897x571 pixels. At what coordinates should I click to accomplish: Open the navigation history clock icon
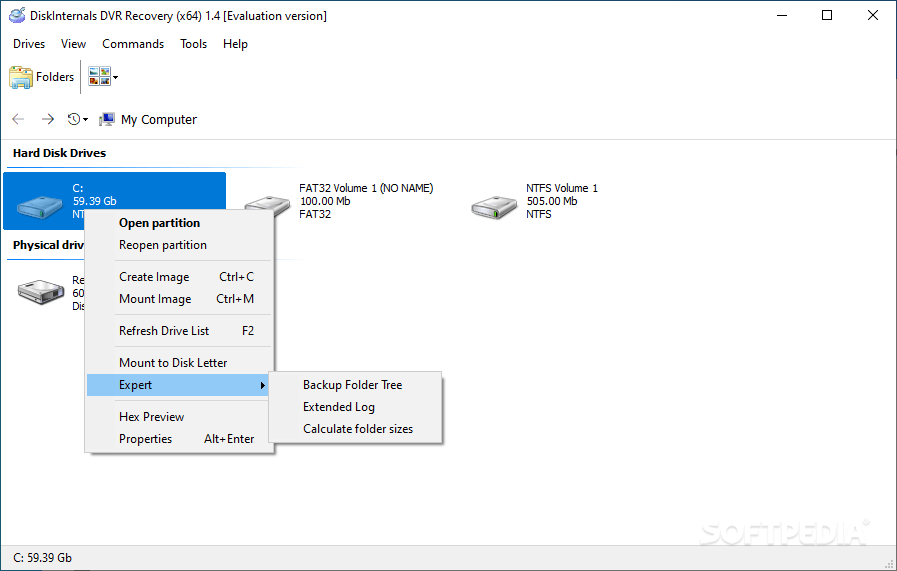pyautogui.click(x=74, y=119)
